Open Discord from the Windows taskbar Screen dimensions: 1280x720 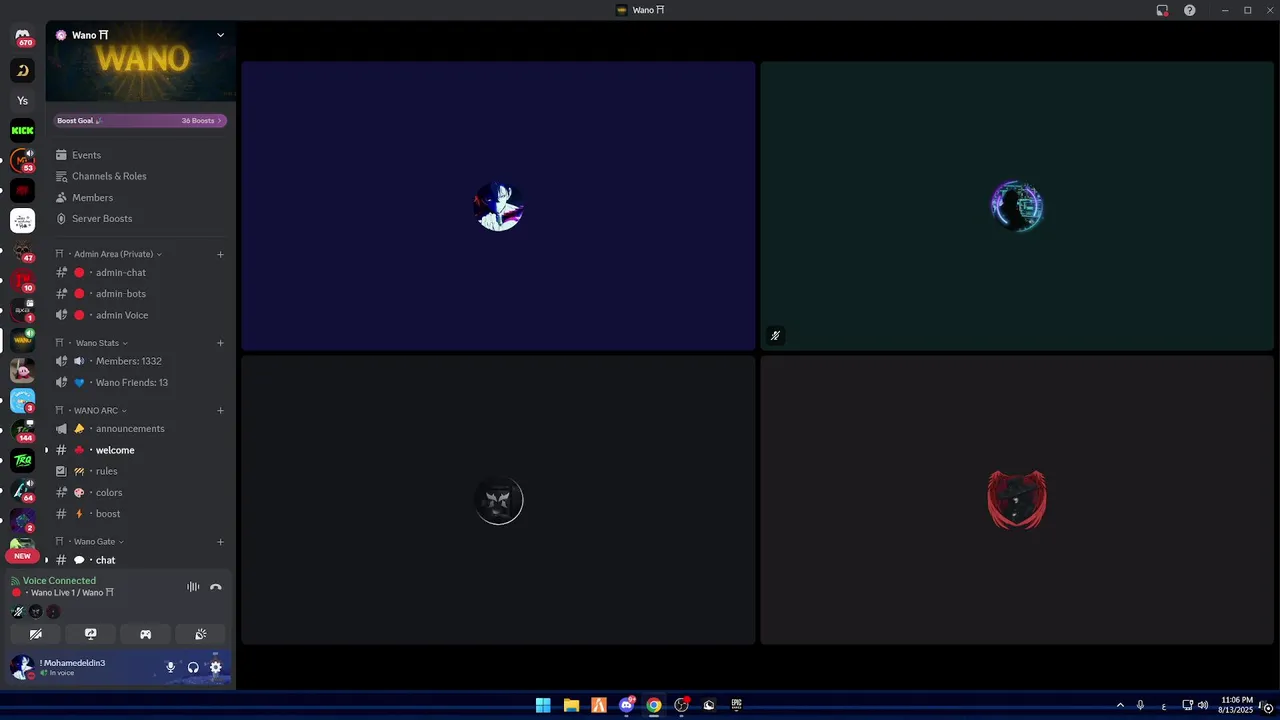click(627, 705)
